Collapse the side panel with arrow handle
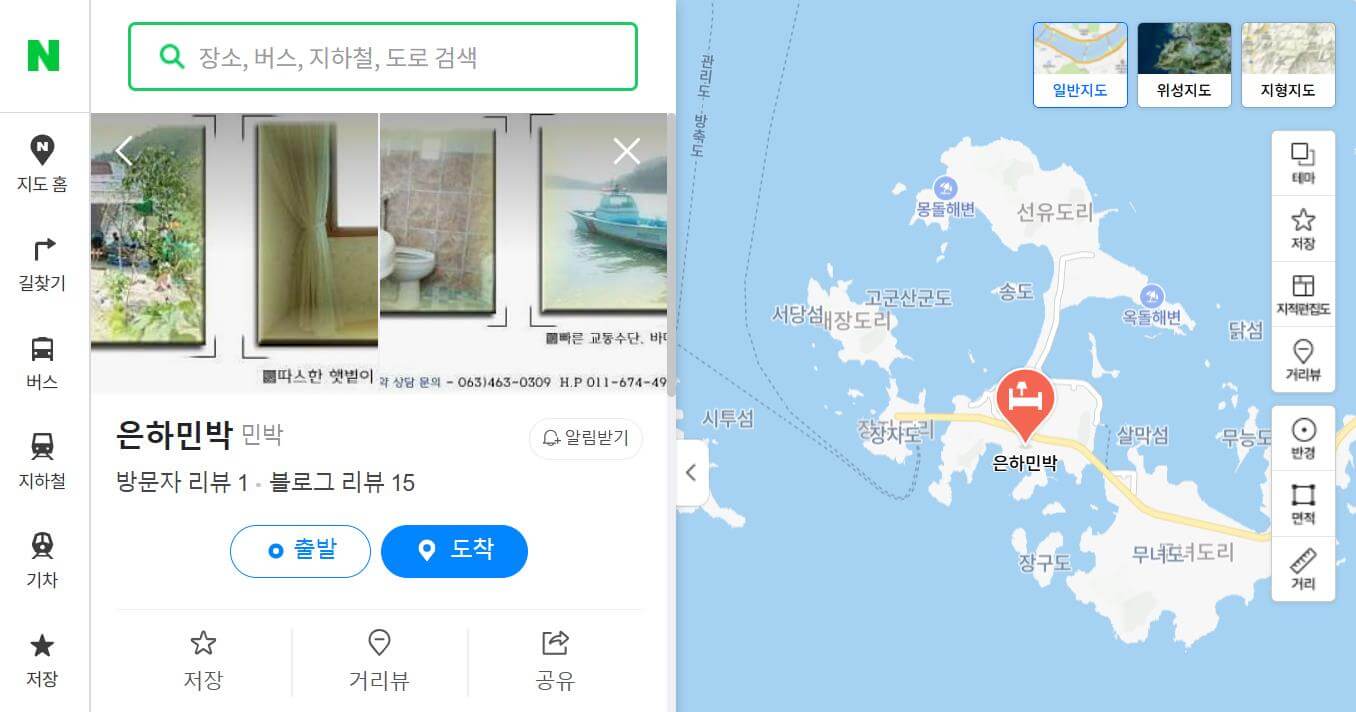This screenshot has height=712, width=1356. [x=692, y=473]
